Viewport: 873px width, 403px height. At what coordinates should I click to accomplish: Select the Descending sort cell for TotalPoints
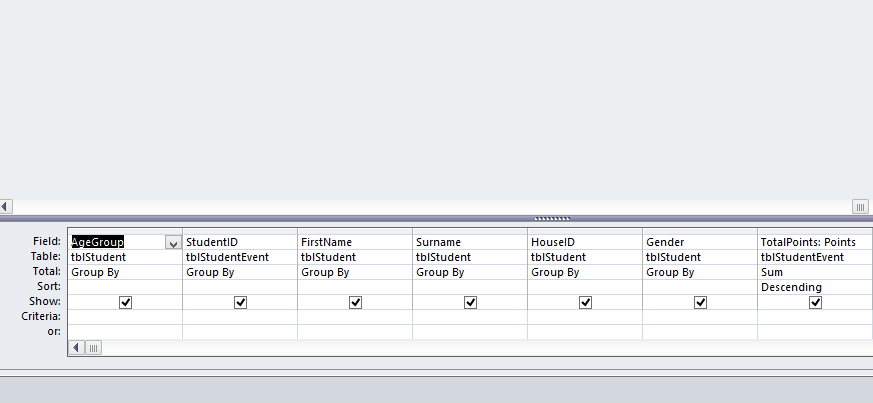coord(815,287)
